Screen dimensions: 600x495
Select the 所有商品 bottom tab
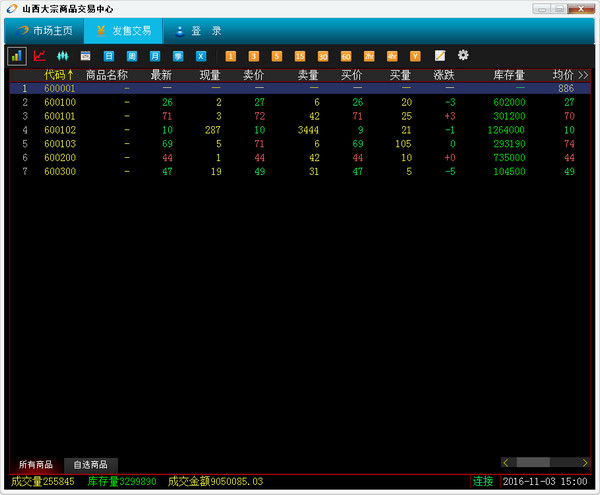(36, 465)
